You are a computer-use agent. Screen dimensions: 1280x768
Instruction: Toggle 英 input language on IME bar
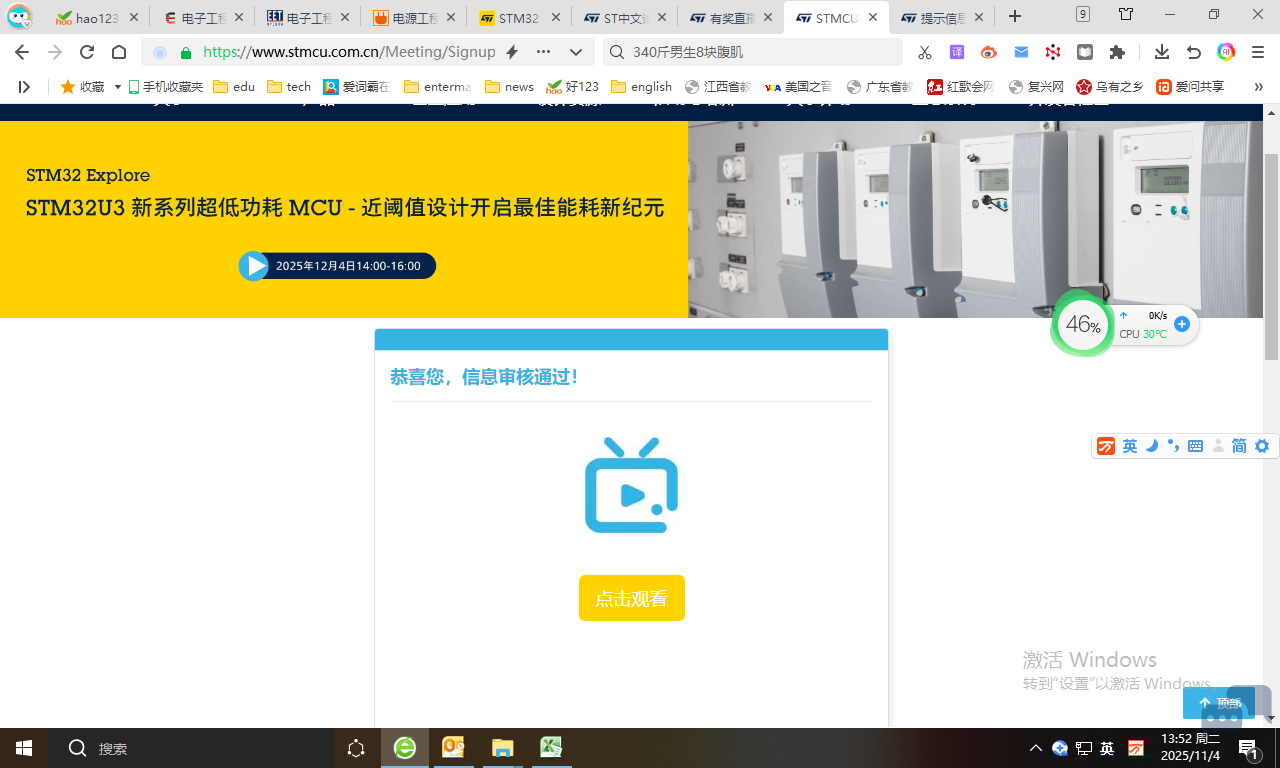click(x=1130, y=446)
